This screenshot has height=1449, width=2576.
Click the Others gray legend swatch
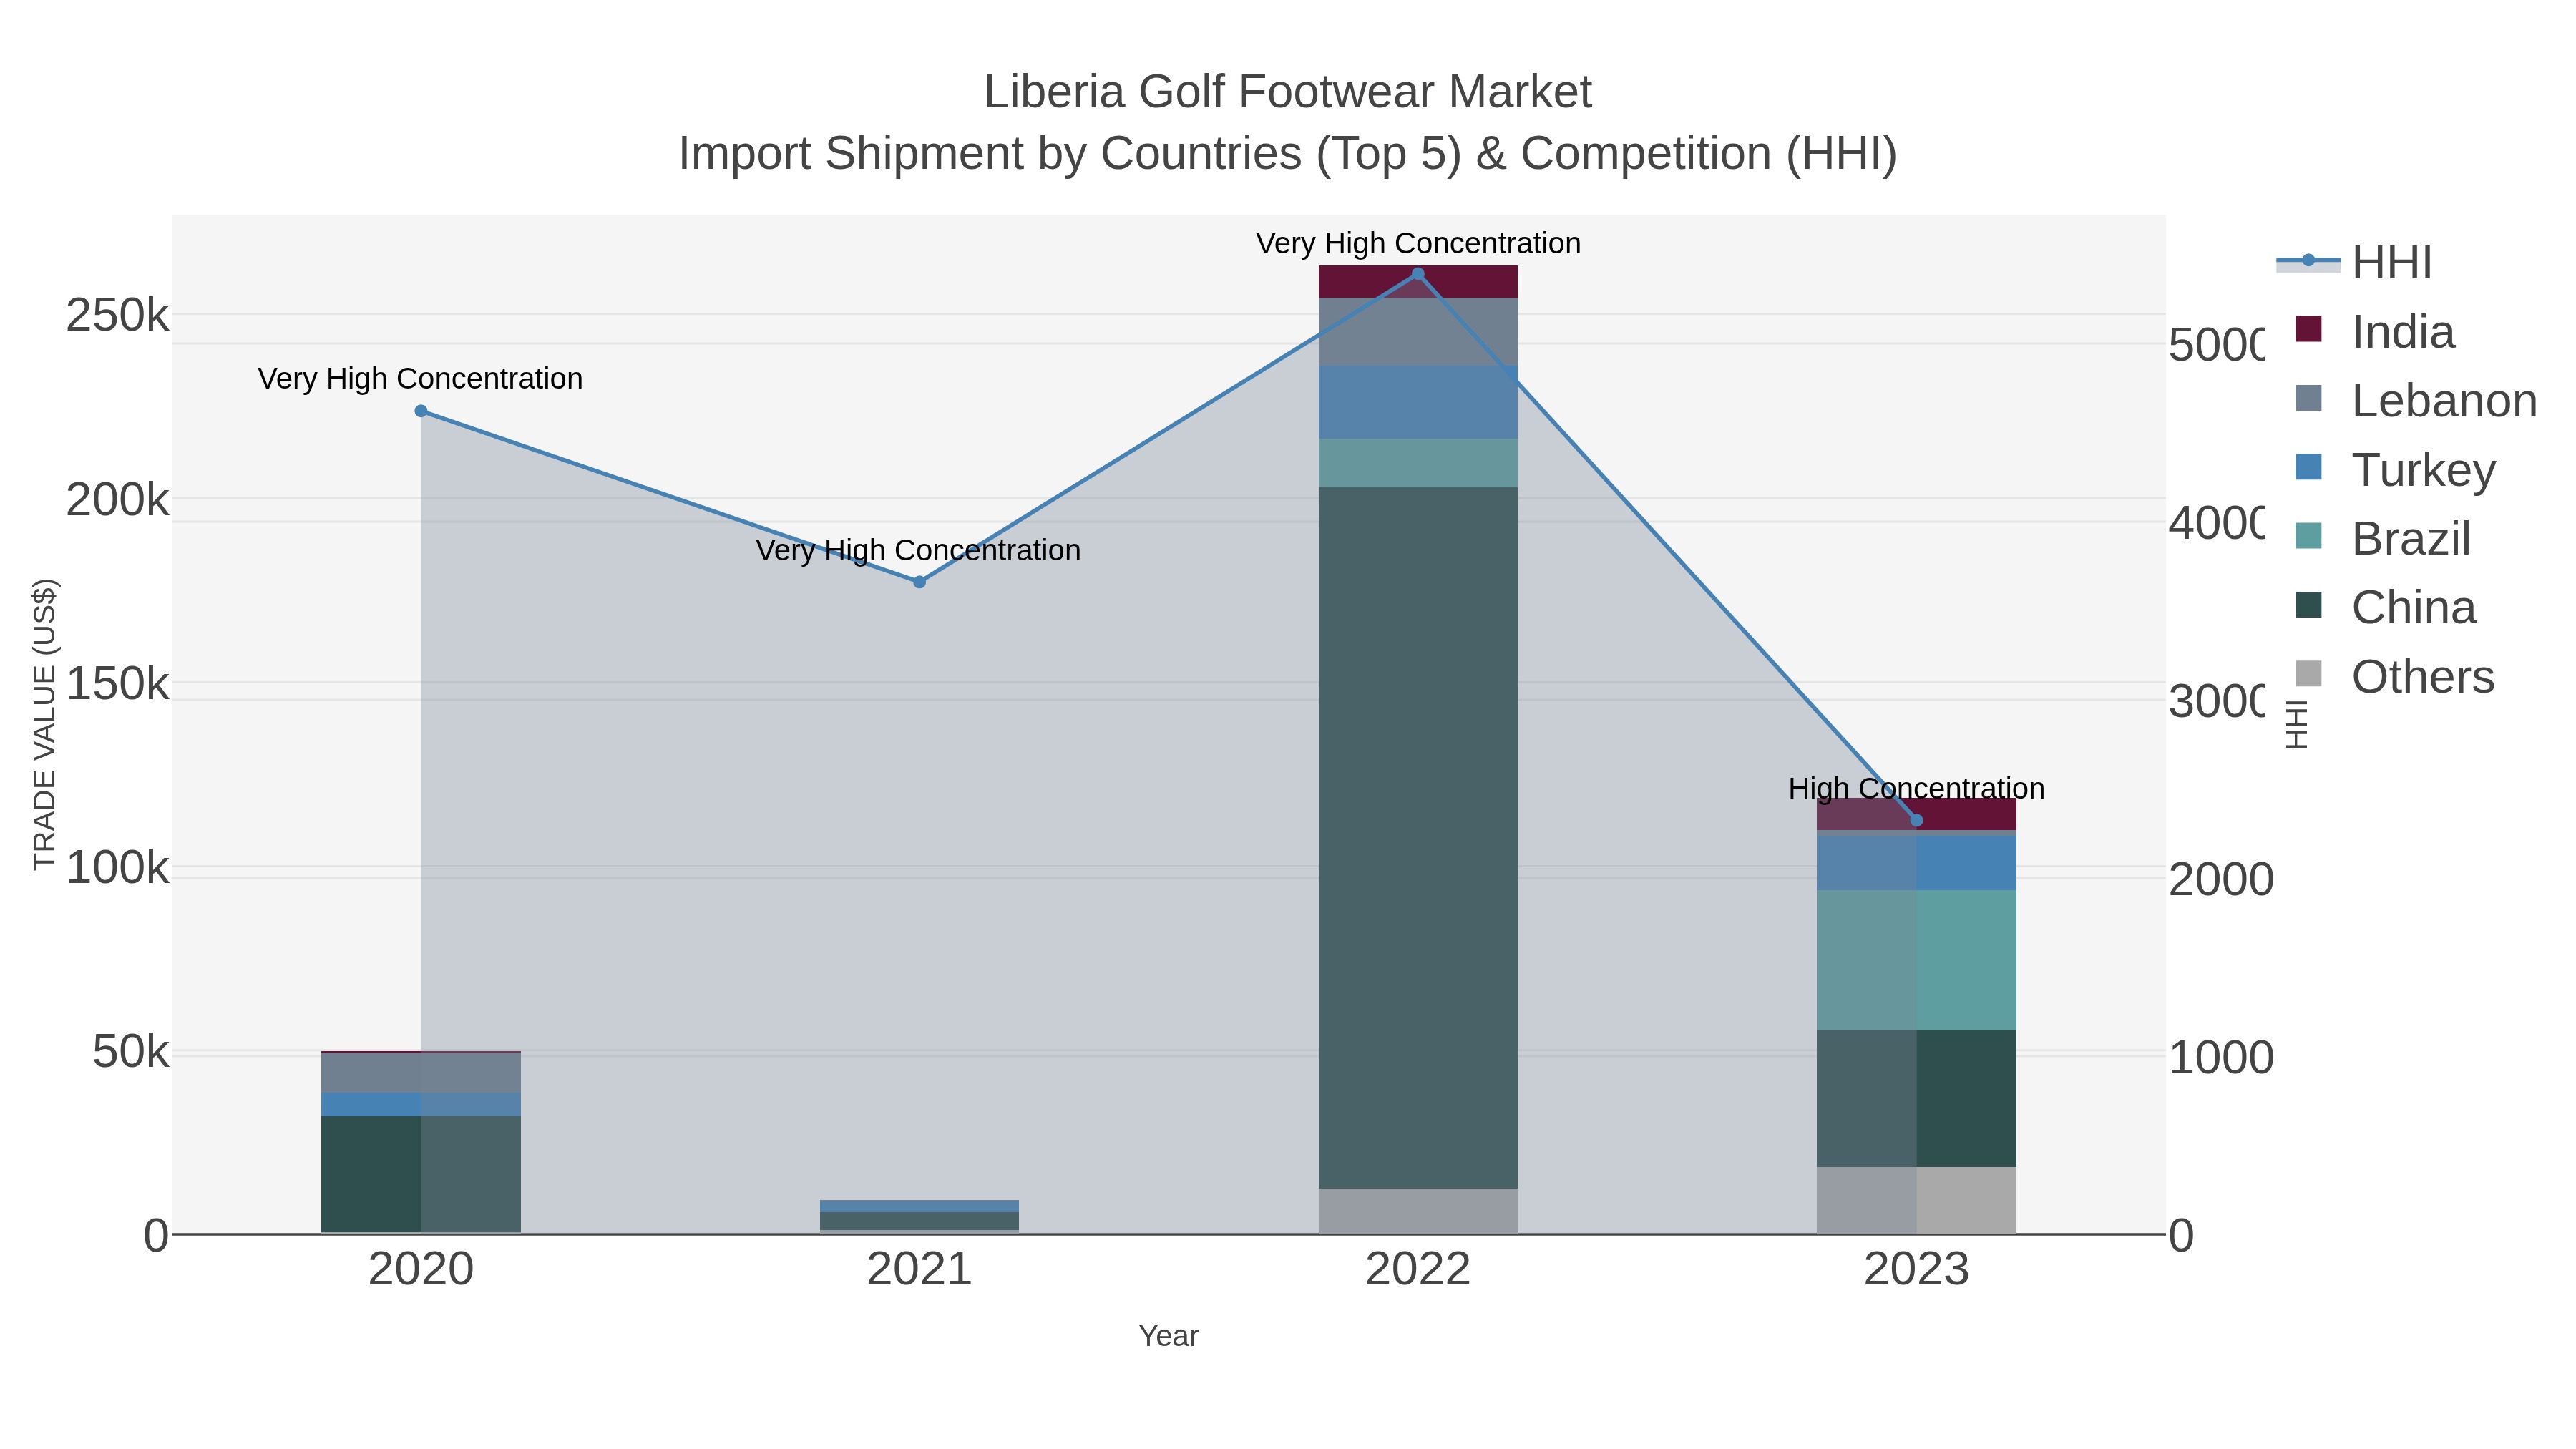click(2308, 674)
